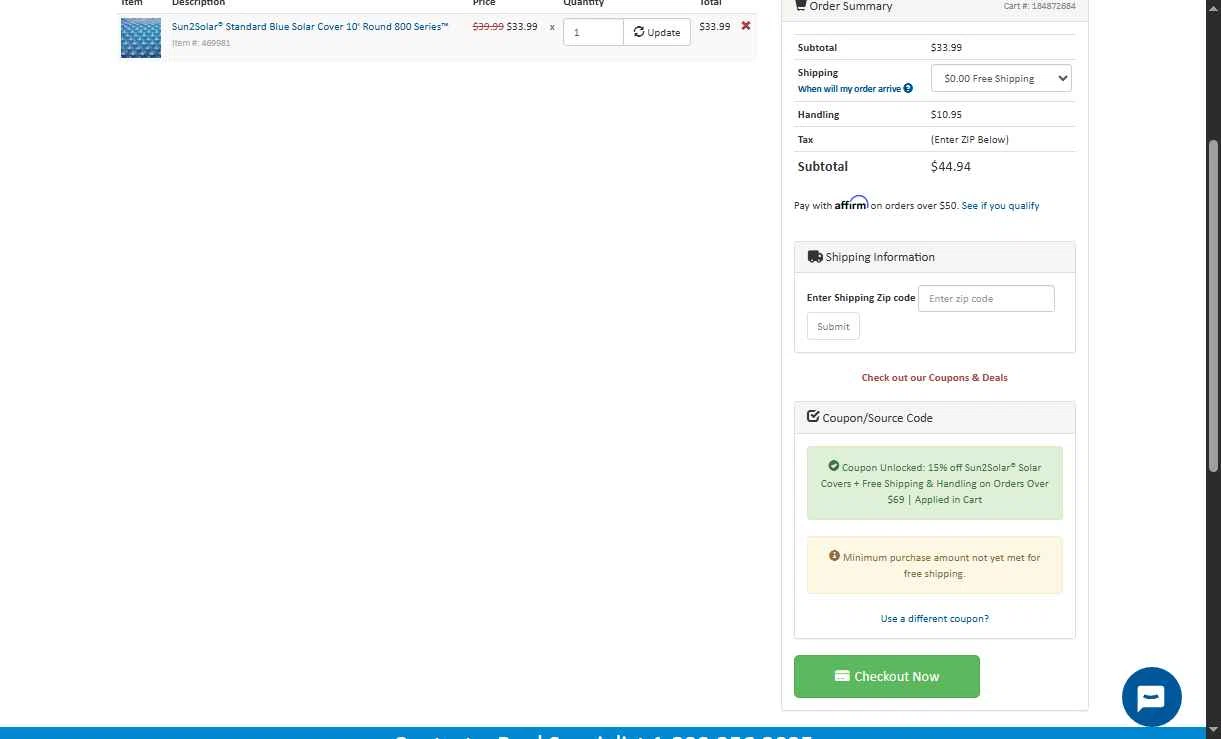Image resolution: width=1221 pixels, height=739 pixels.
Task: Click 'When will my order arrive' link
Action: [x=849, y=89]
